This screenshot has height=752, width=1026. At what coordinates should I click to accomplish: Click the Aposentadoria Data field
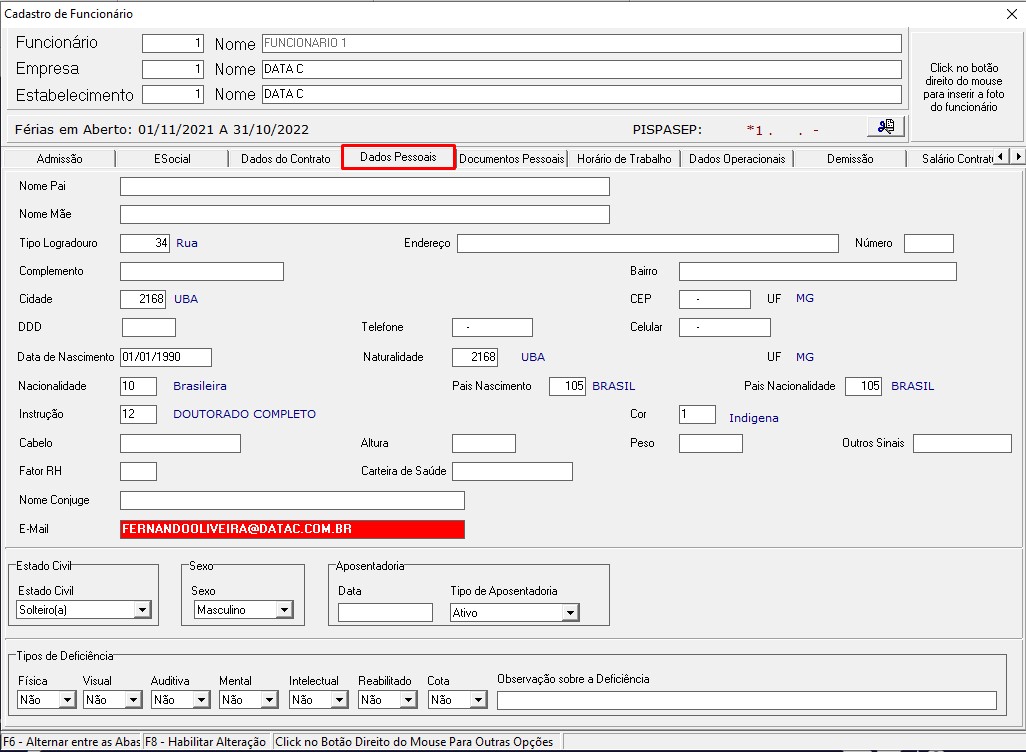385,613
